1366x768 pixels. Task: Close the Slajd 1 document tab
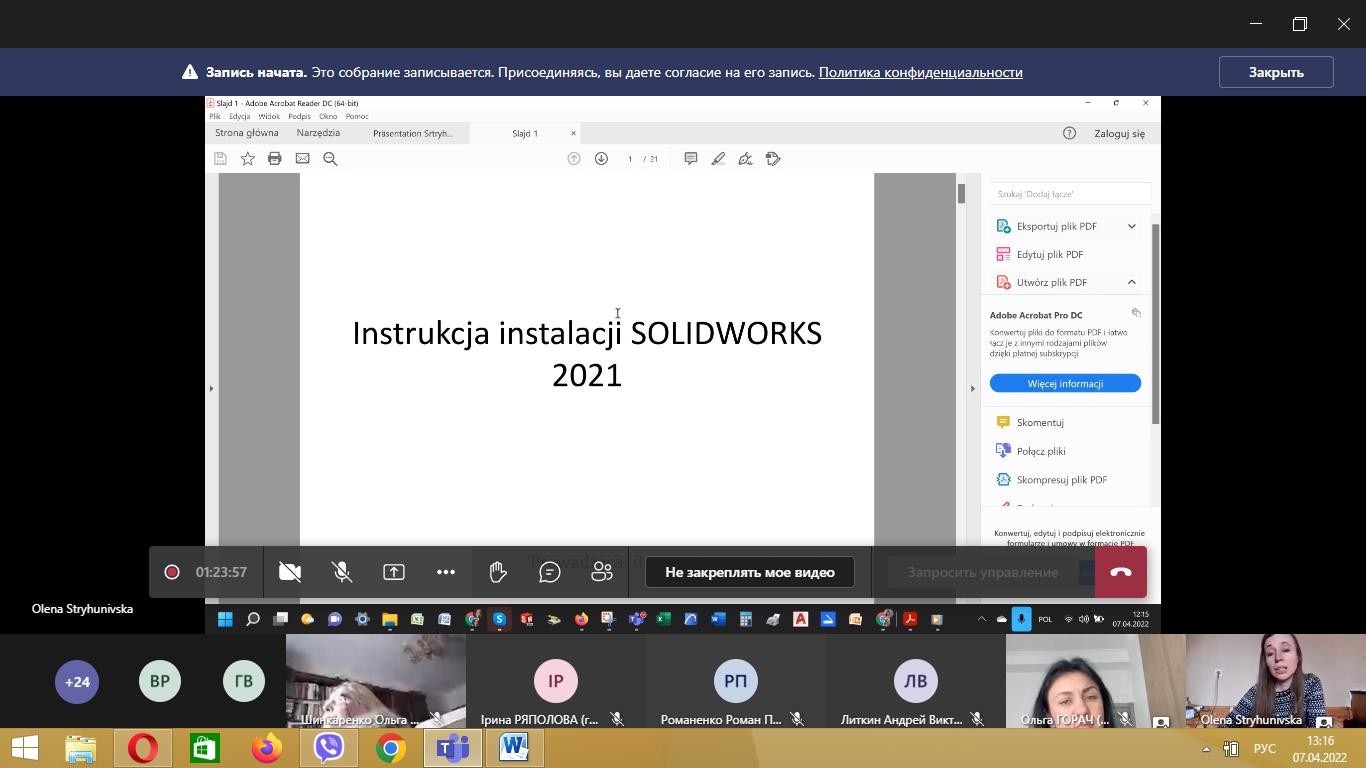coord(573,133)
